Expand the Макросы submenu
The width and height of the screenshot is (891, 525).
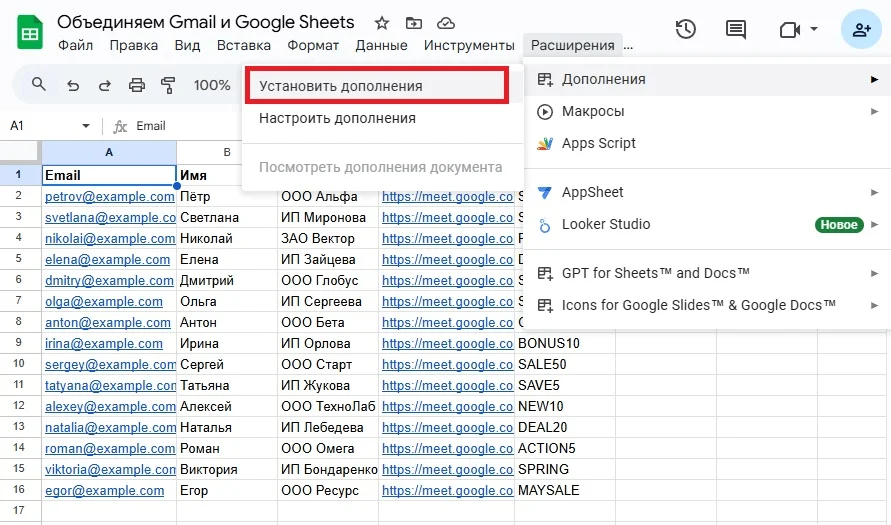click(874, 111)
